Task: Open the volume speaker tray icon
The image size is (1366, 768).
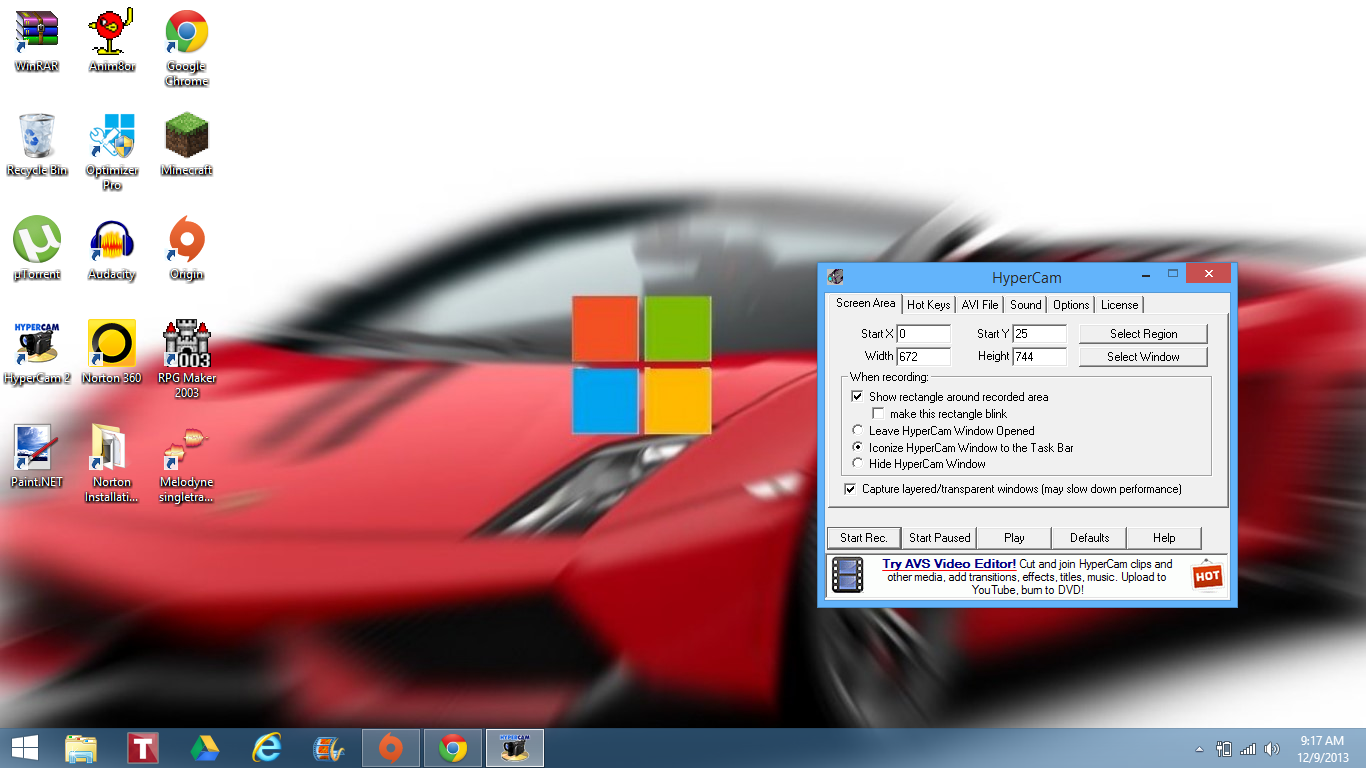Action: click(x=1272, y=748)
